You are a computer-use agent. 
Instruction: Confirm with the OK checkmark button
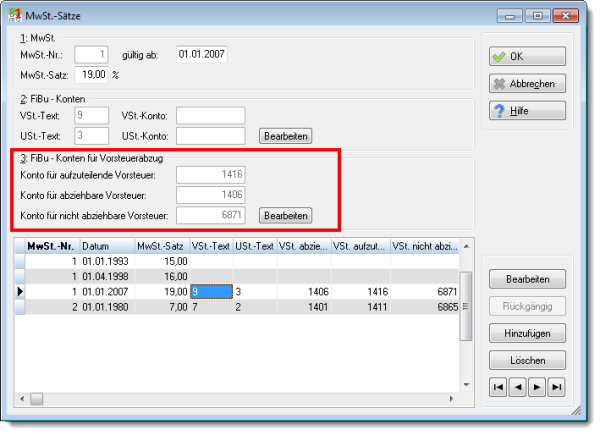tap(527, 56)
